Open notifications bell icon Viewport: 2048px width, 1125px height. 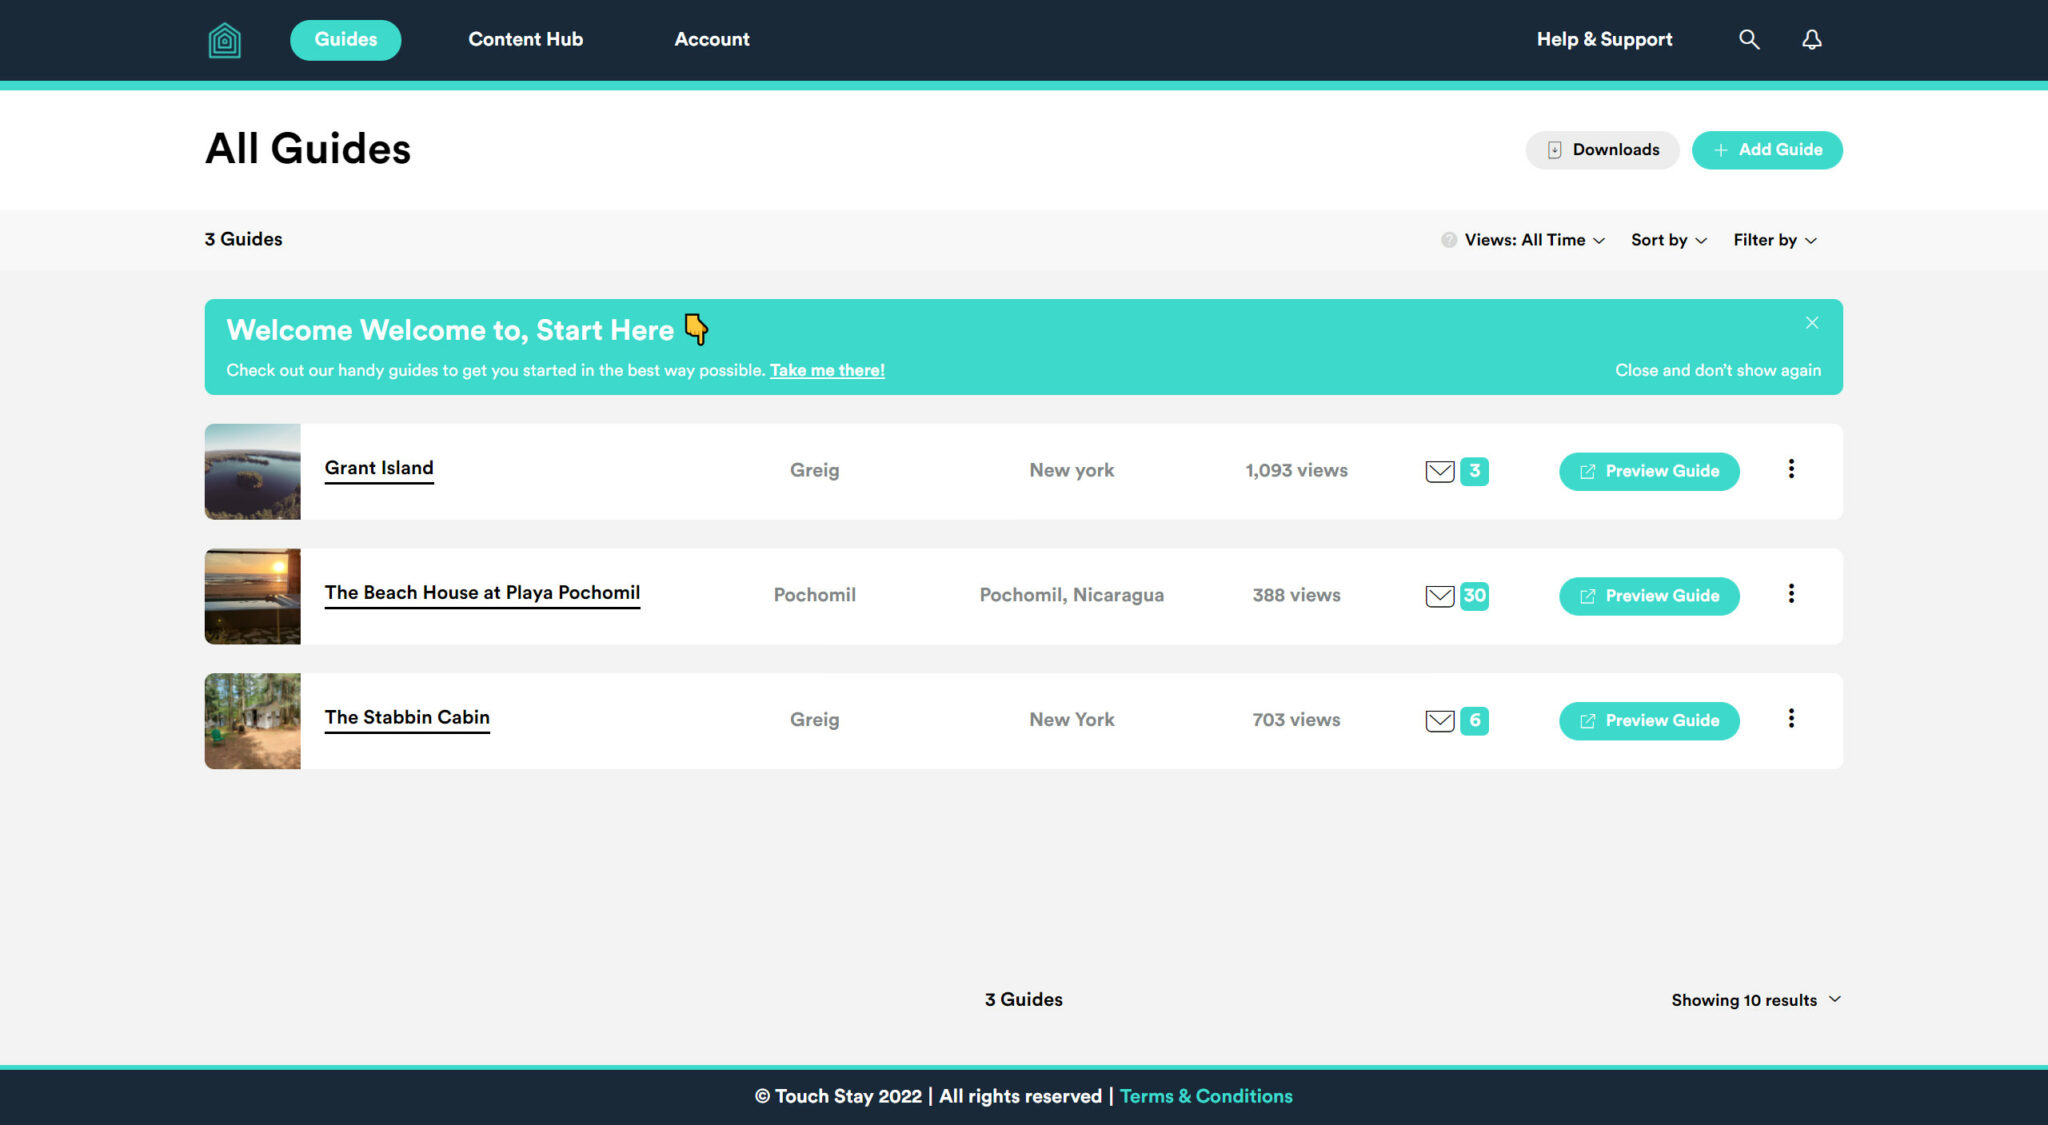[1811, 39]
